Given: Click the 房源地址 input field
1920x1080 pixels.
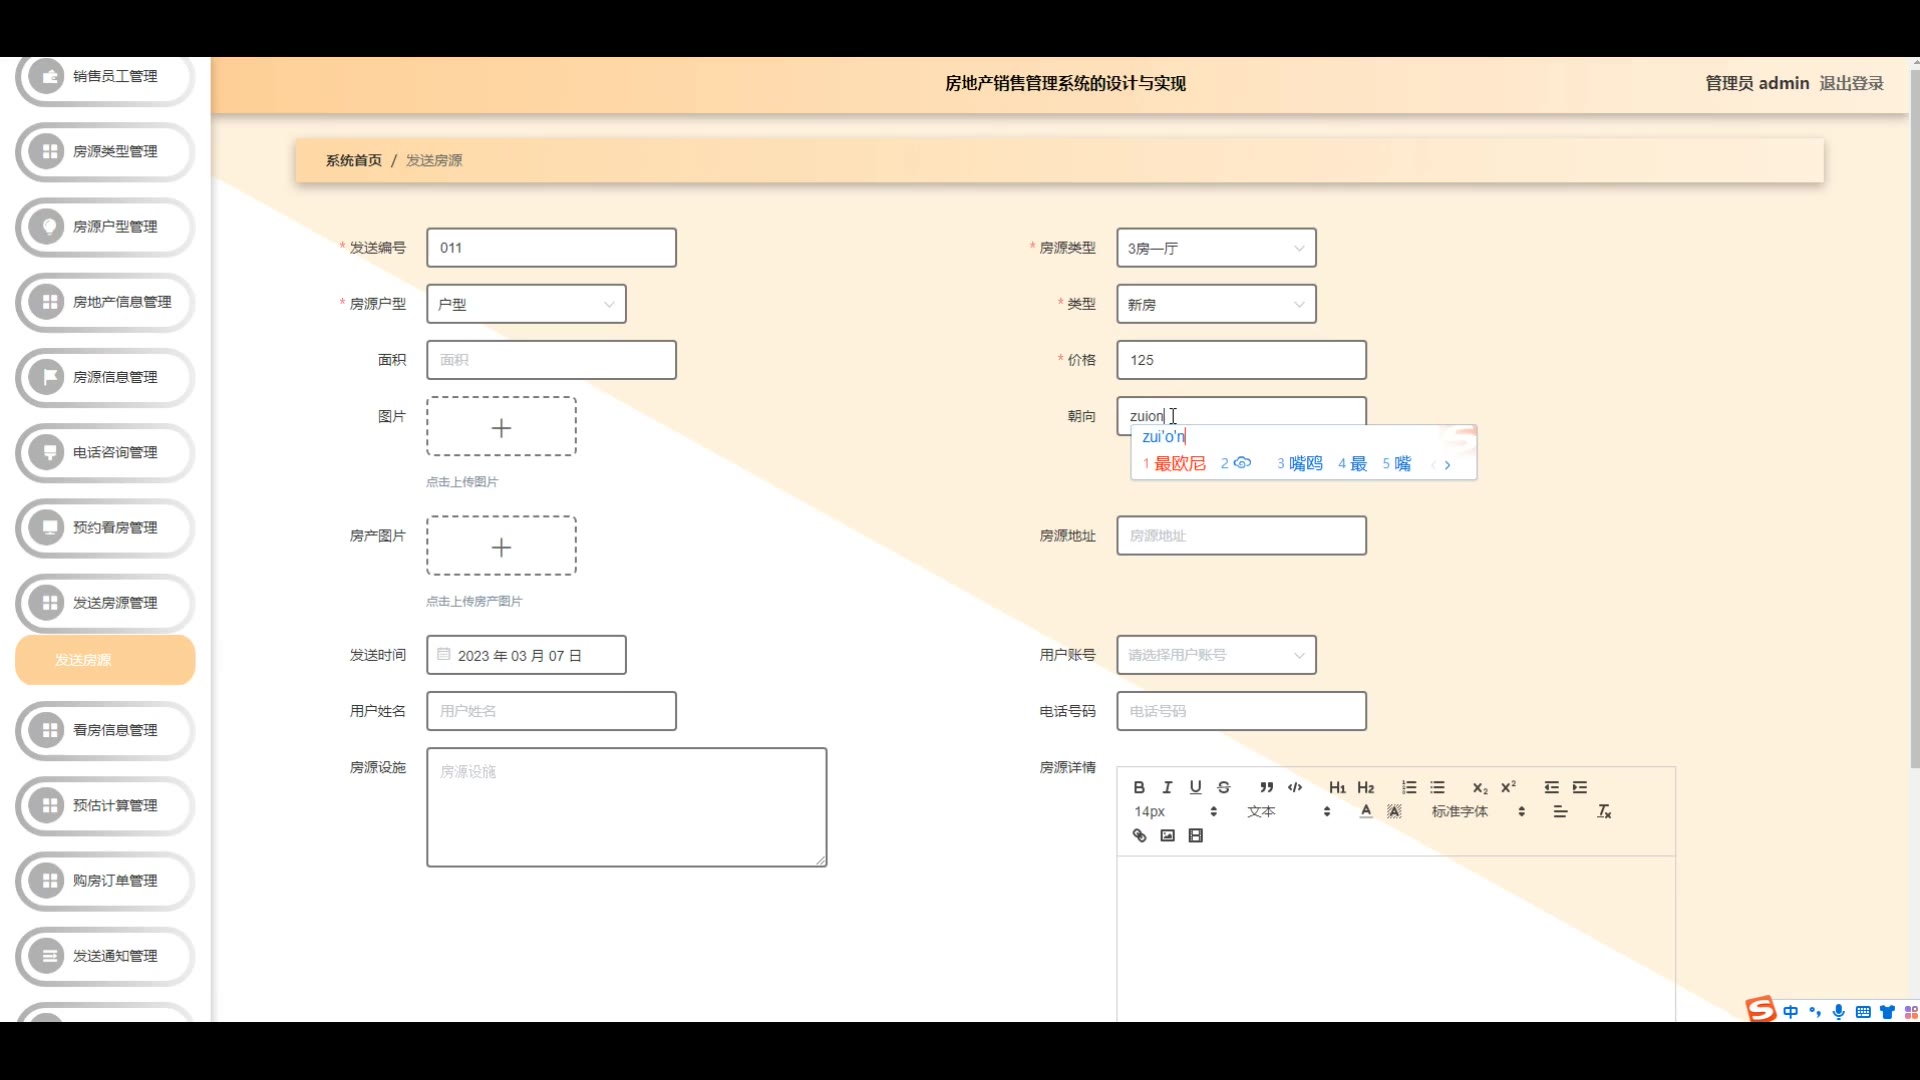Looking at the screenshot, I should 1241,536.
